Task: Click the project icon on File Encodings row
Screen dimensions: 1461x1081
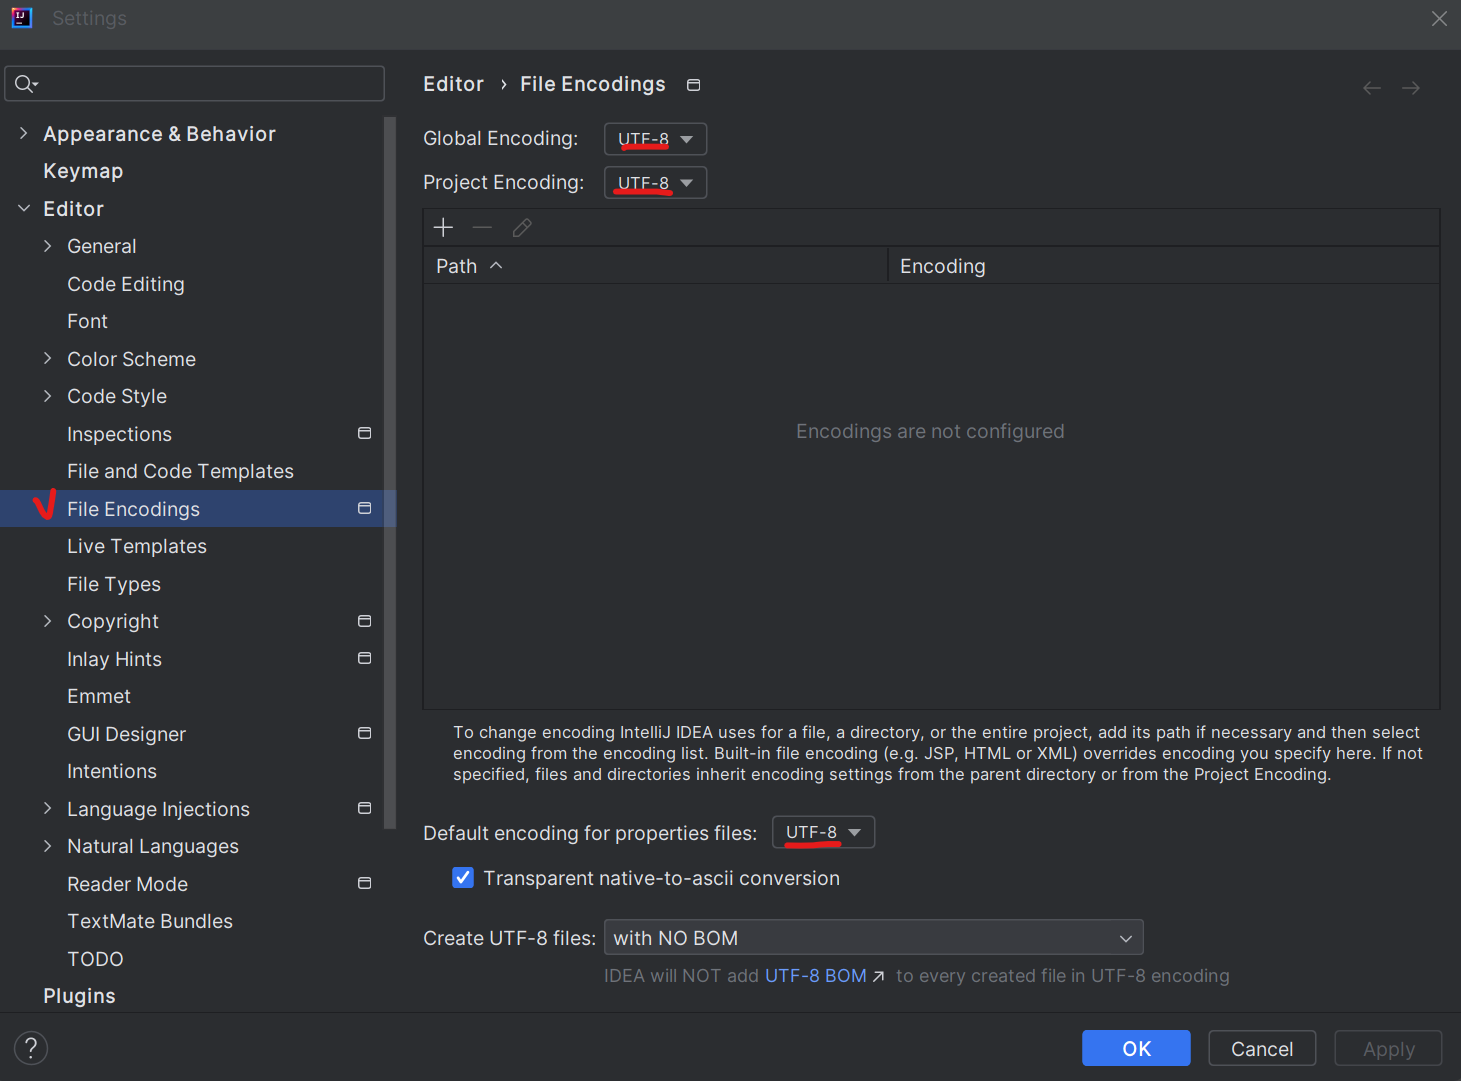Action: [364, 508]
